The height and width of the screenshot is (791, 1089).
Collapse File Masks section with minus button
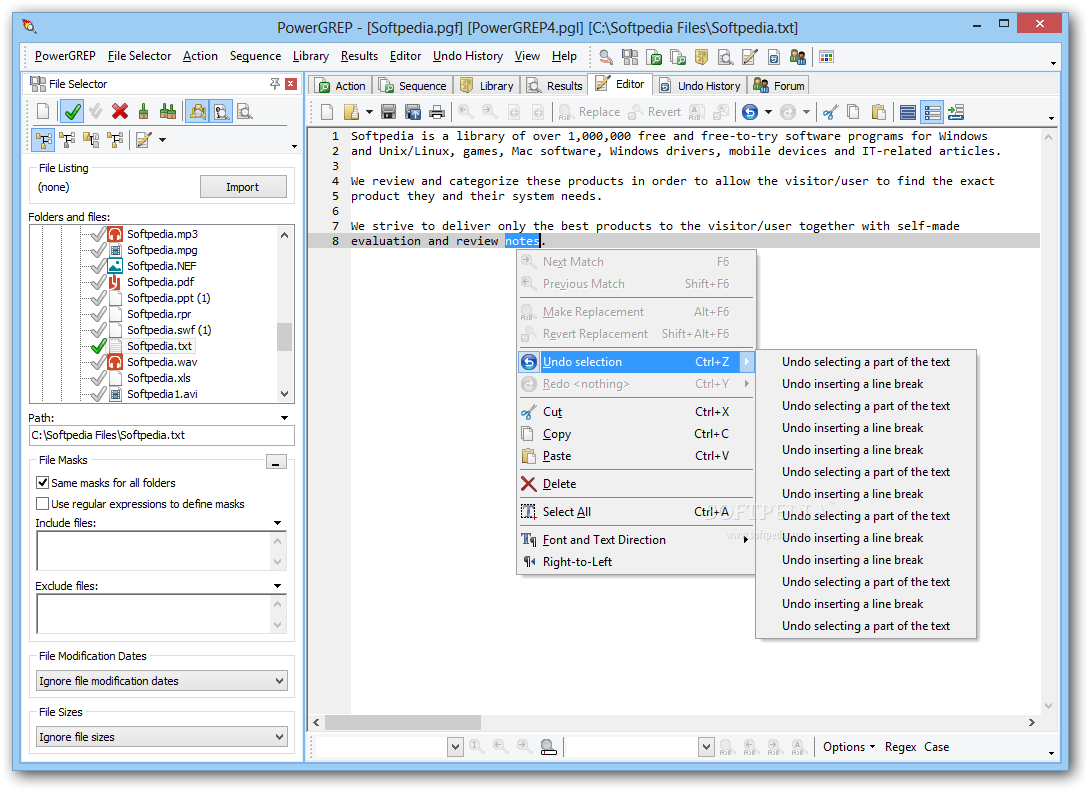(276, 462)
